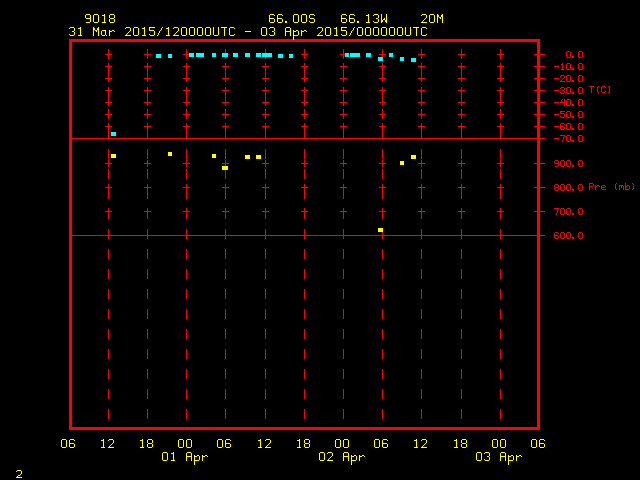Click the Pre (mb) pressure axis label

(x=611, y=187)
